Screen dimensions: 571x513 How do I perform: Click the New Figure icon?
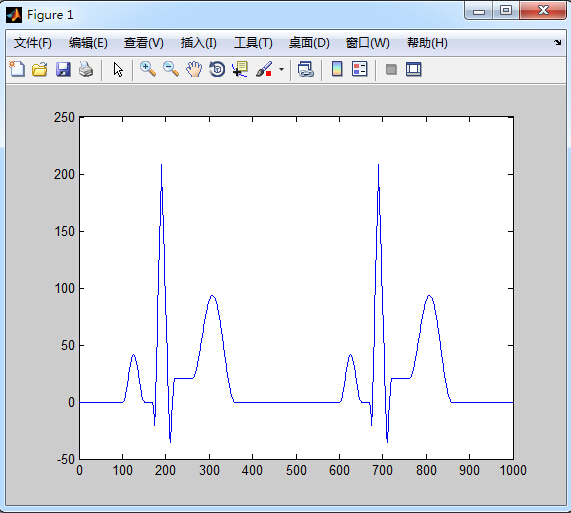coord(17,69)
